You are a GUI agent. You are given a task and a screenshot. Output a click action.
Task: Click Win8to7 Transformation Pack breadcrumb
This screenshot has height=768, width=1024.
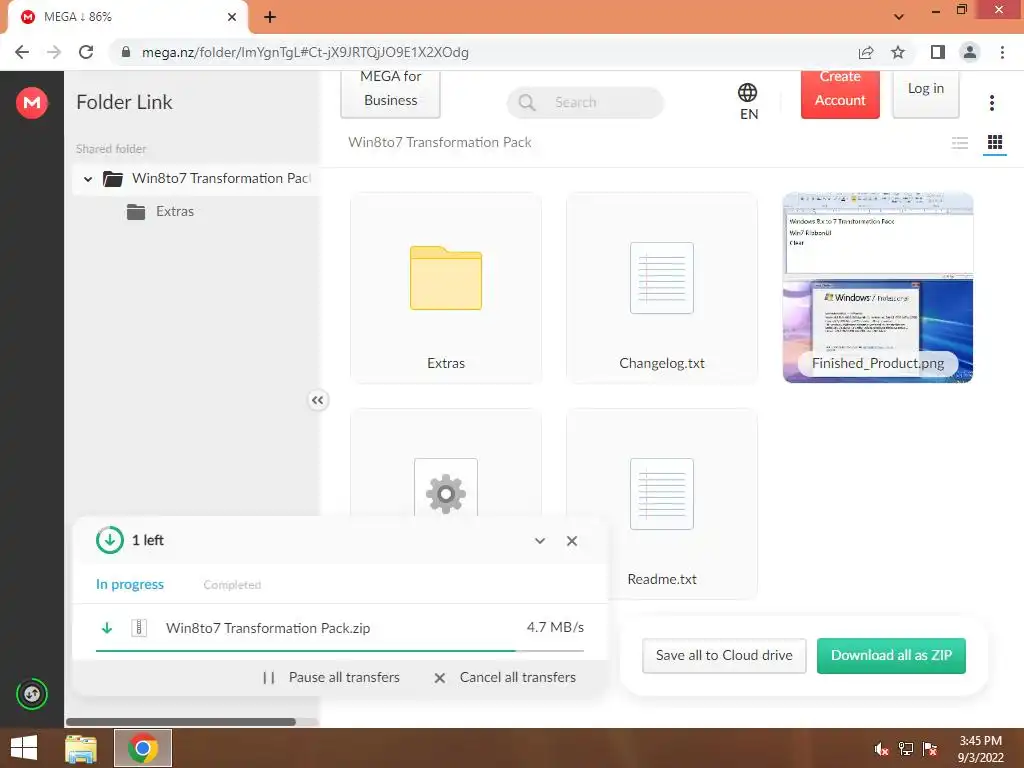pos(440,142)
